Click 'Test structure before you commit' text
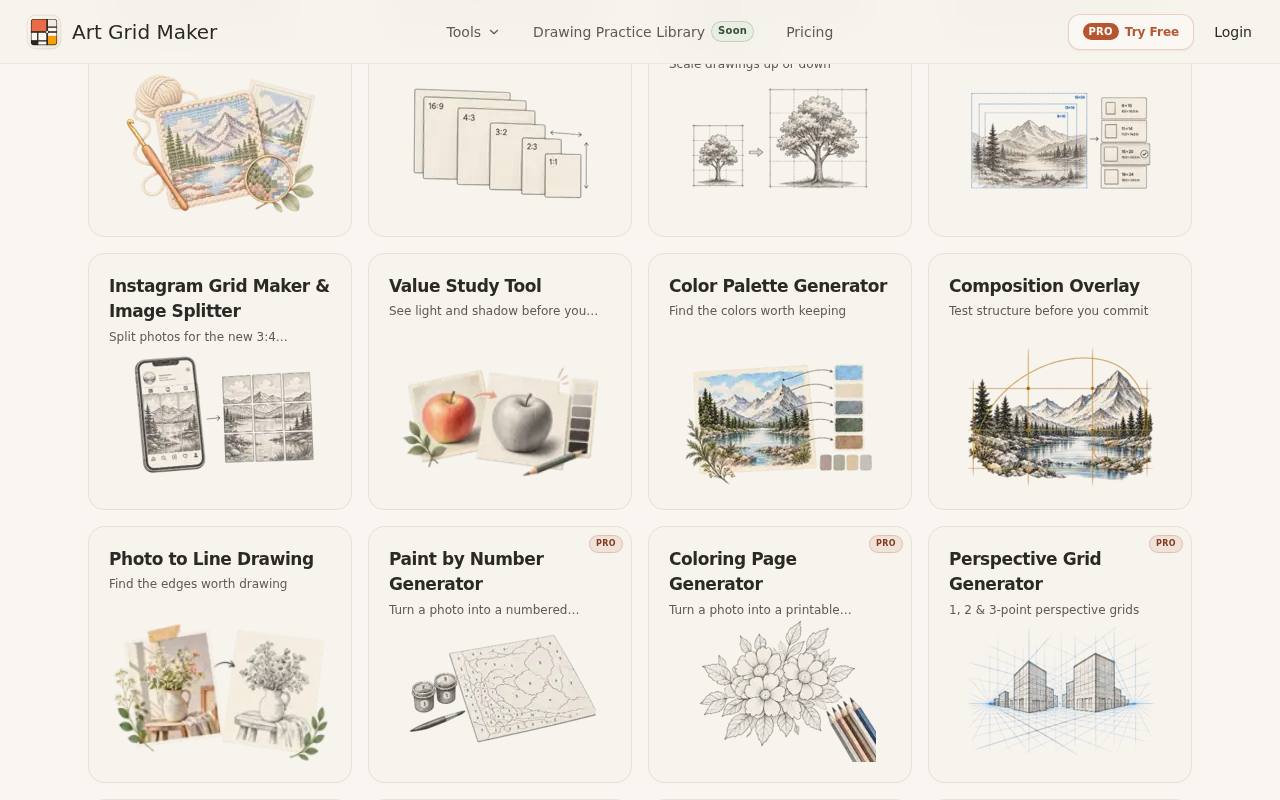The height and width of the screenshot is (800, 1280). pyautogui.click(x=1048, y=311)
